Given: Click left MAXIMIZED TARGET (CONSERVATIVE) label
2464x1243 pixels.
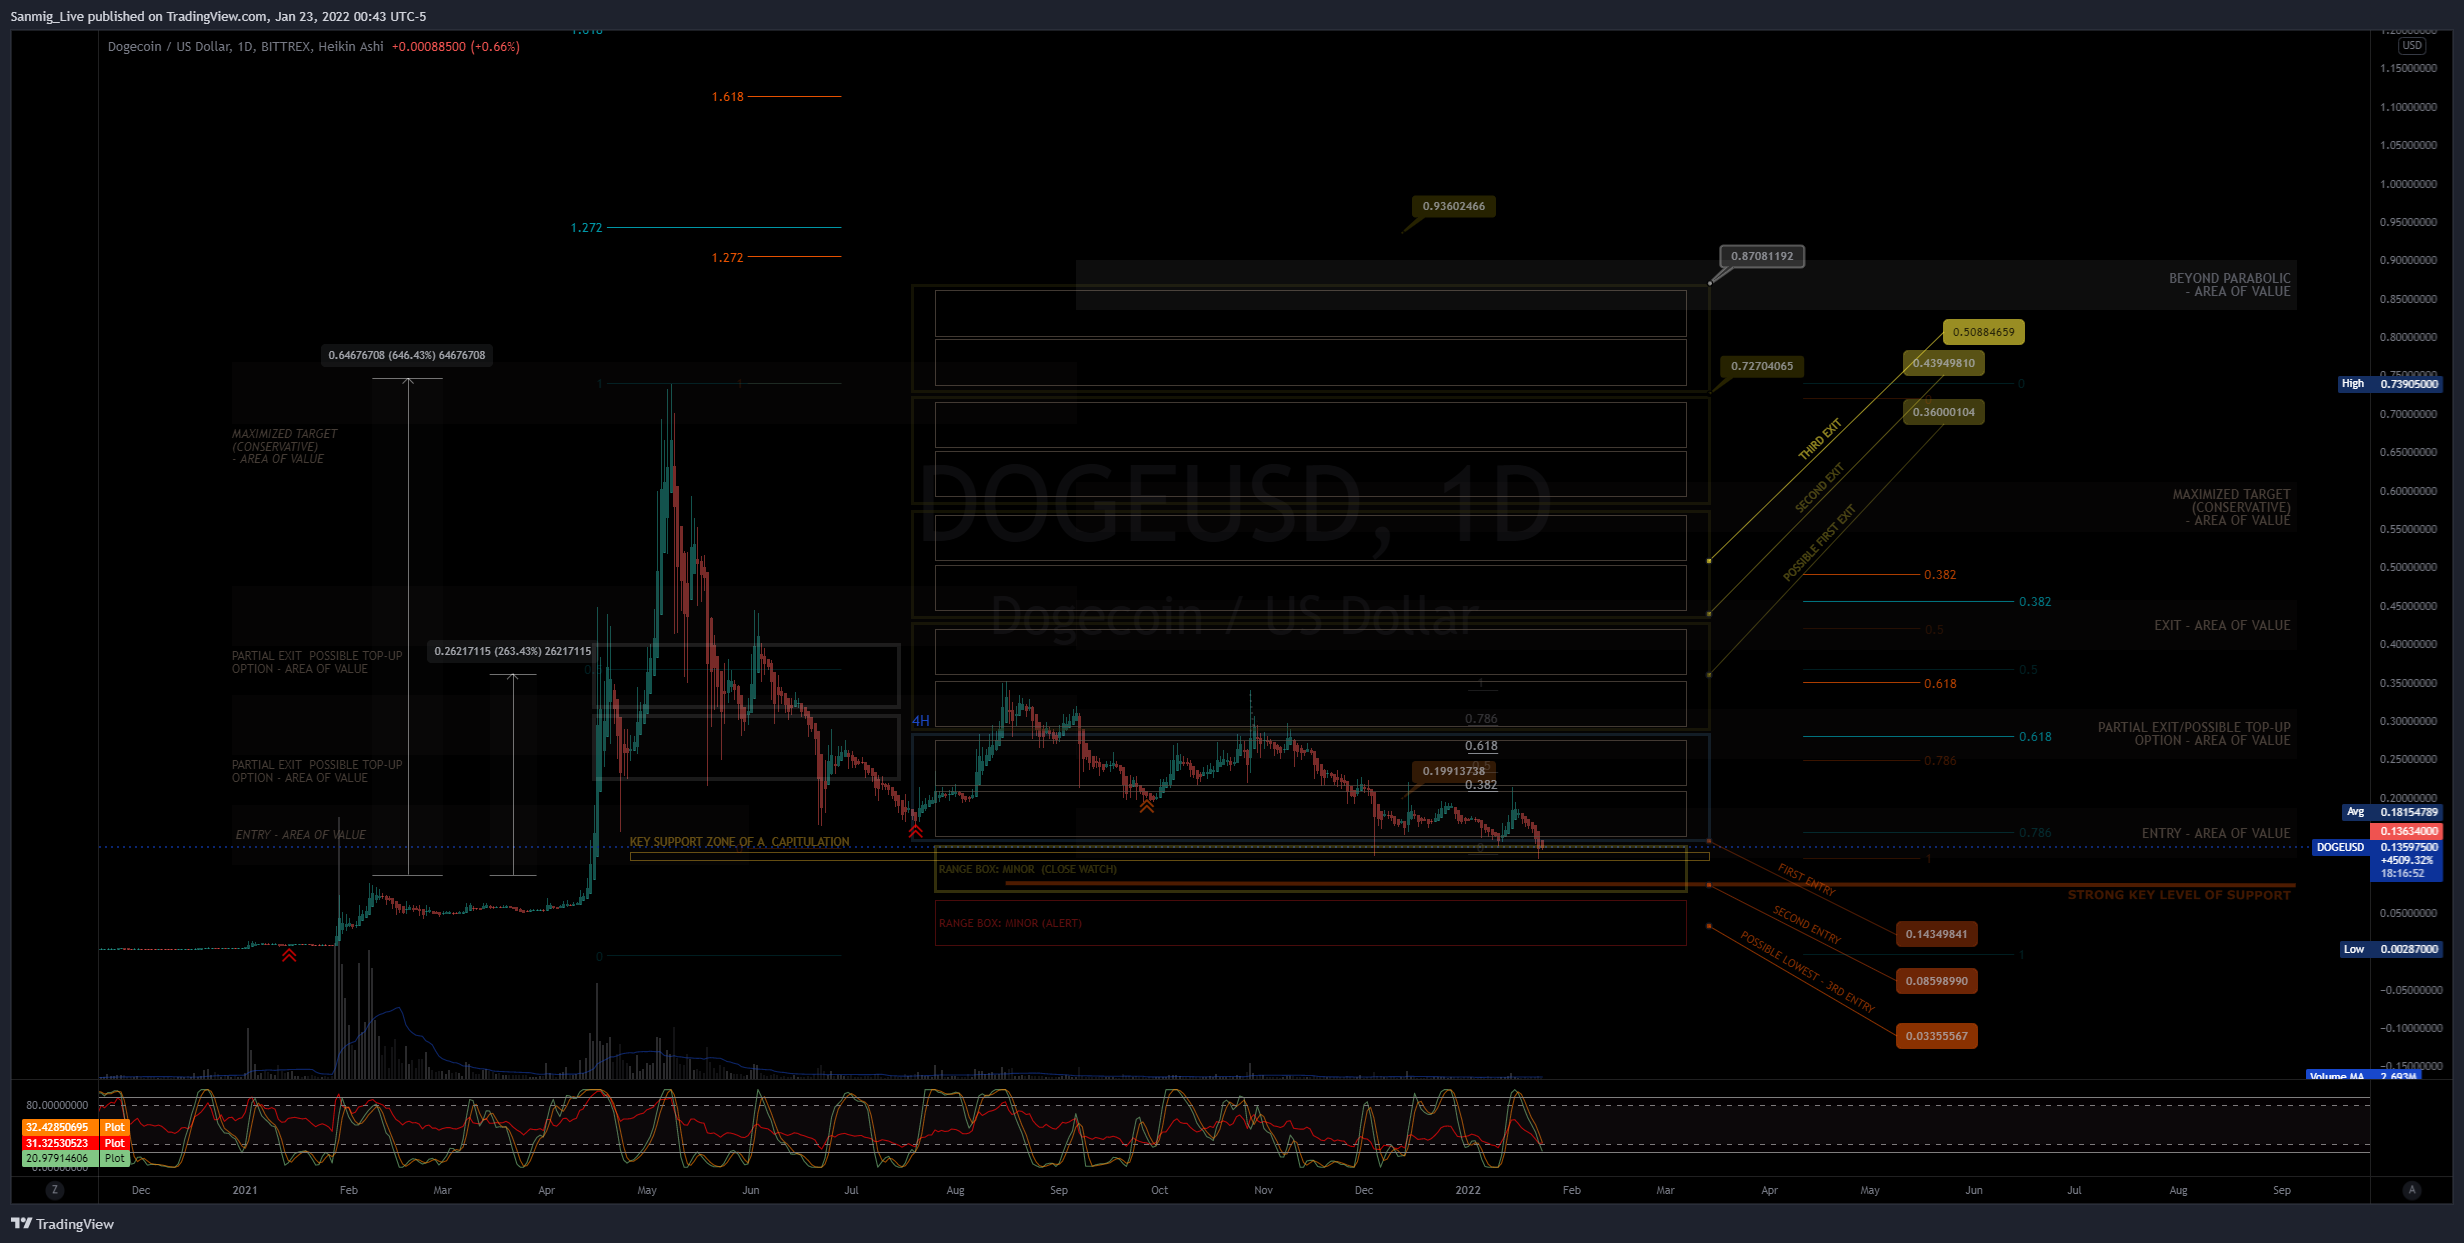Looking at the screenshot, I should [285, 446].
